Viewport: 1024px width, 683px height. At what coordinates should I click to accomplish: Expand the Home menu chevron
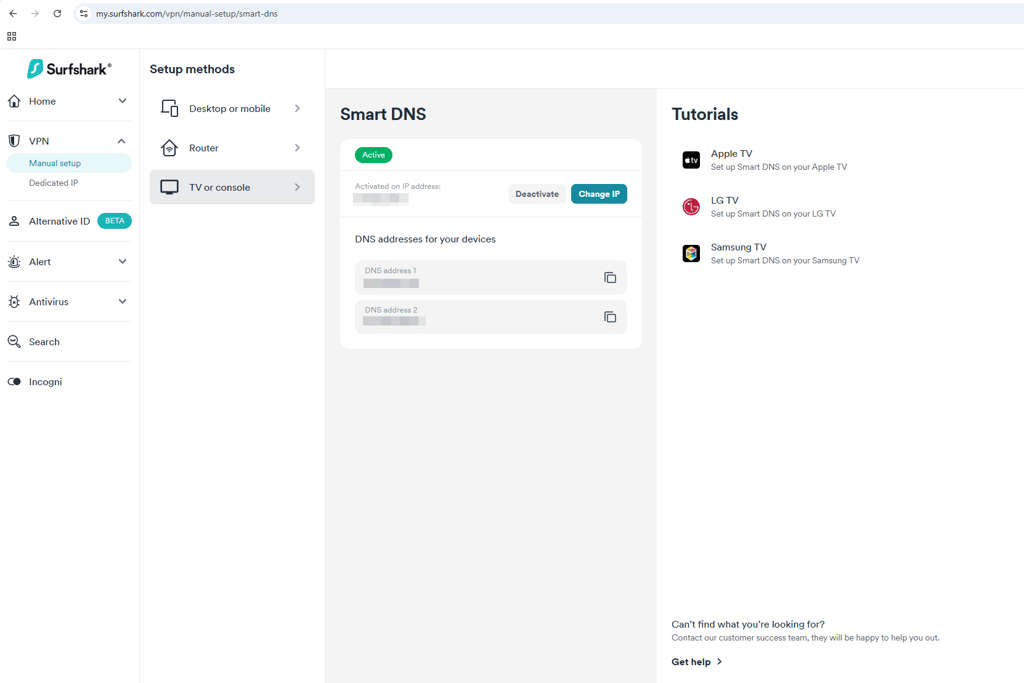(122, 101)
